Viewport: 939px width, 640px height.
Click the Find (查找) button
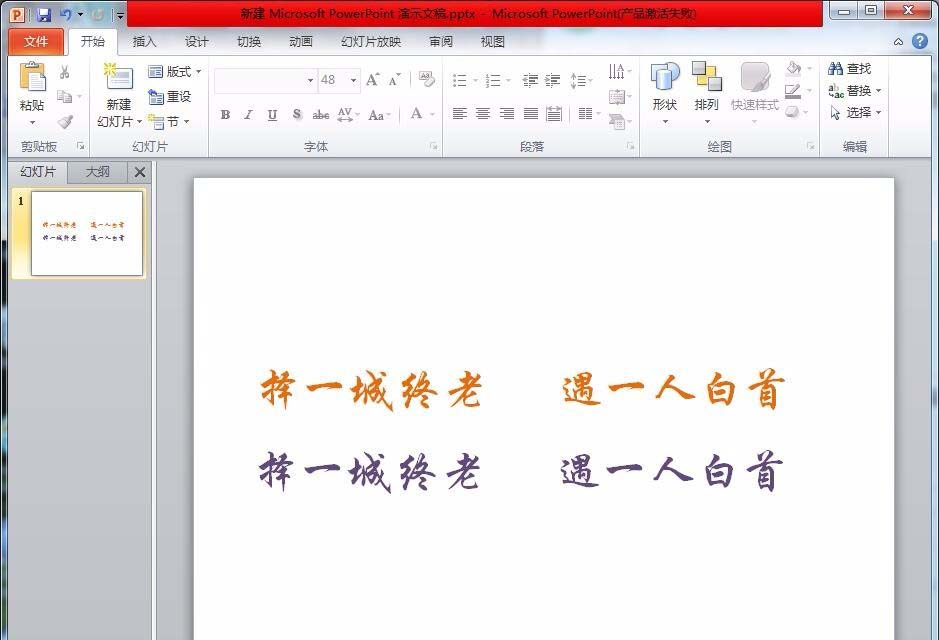pos(849,69)
